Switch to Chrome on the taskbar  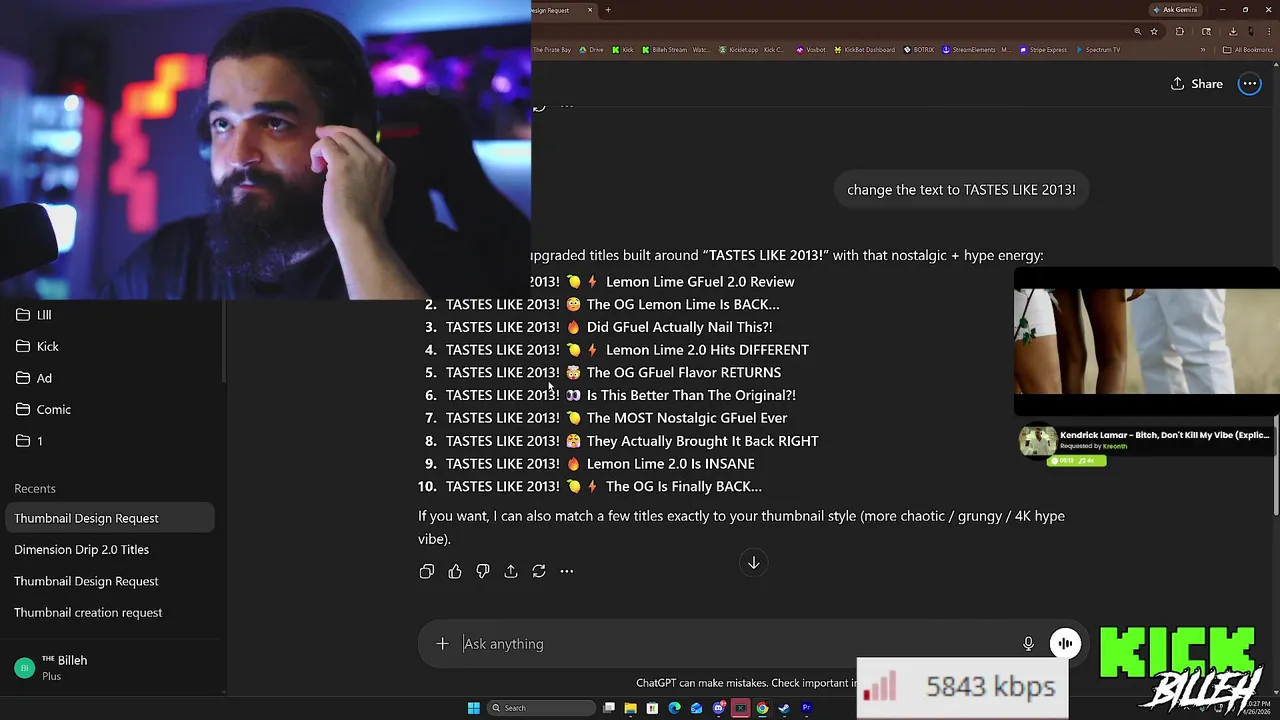pos(762,708)
